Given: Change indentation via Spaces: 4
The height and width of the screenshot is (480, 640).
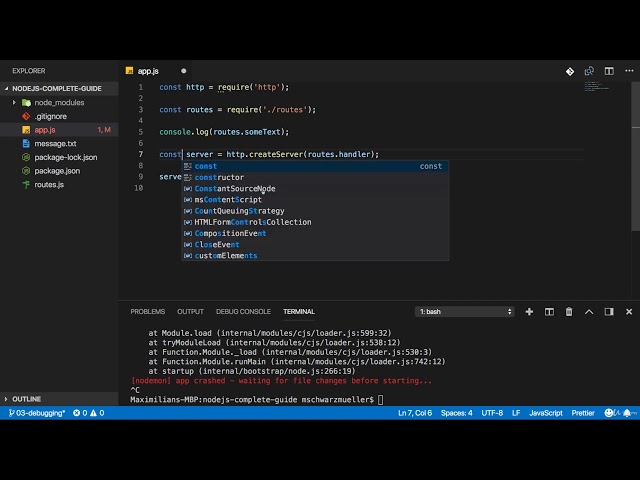Looking at the screenshot, I should [x=456, y=413].
